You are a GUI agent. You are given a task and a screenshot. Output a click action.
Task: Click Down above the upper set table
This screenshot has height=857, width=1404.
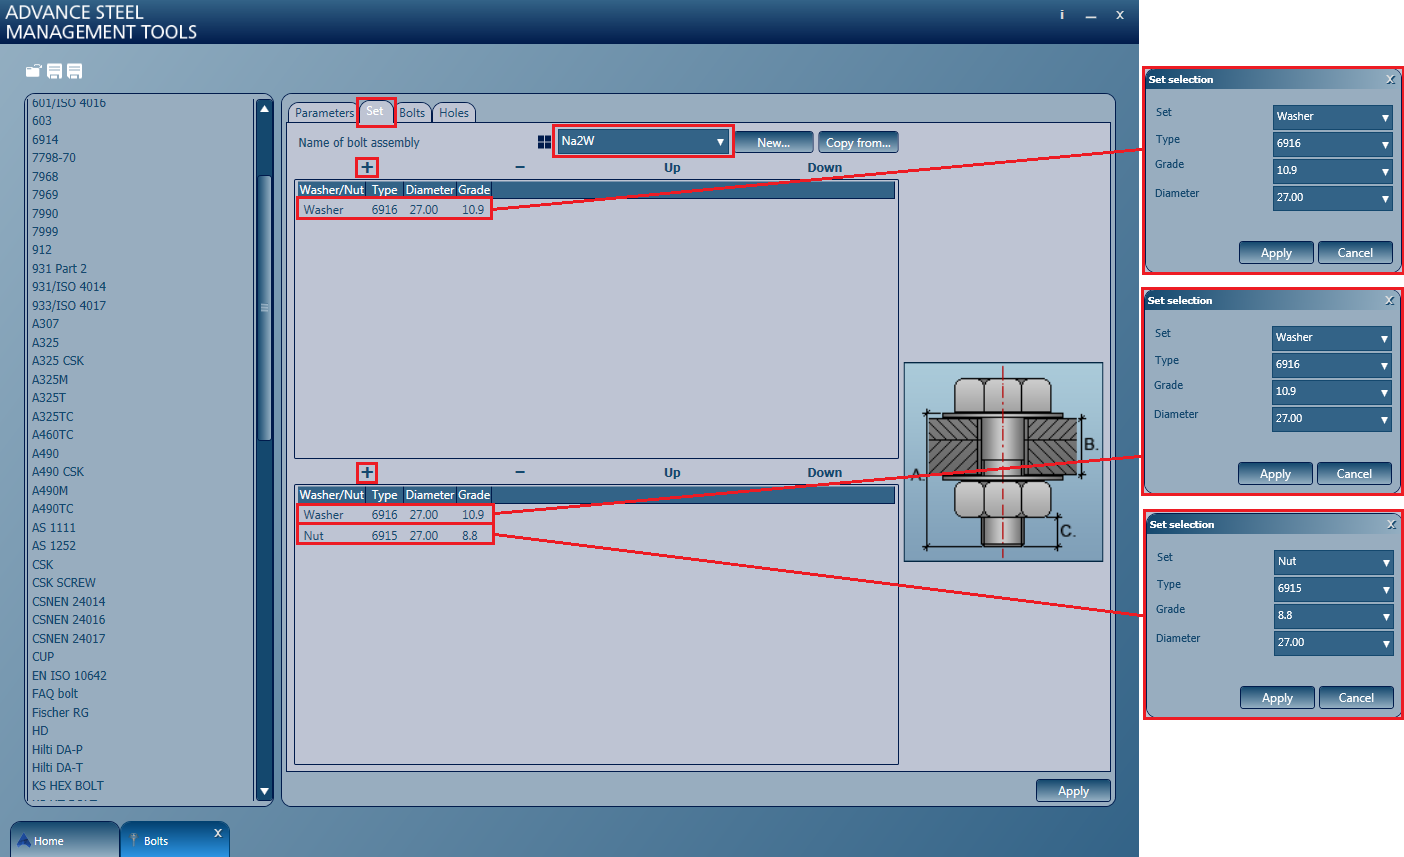[825, 168]
